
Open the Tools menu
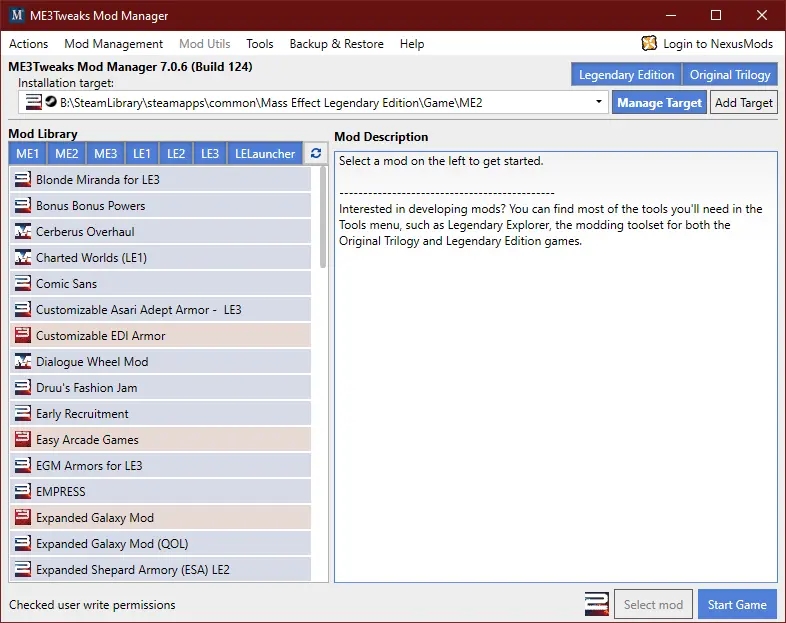(x=260, y=44)
